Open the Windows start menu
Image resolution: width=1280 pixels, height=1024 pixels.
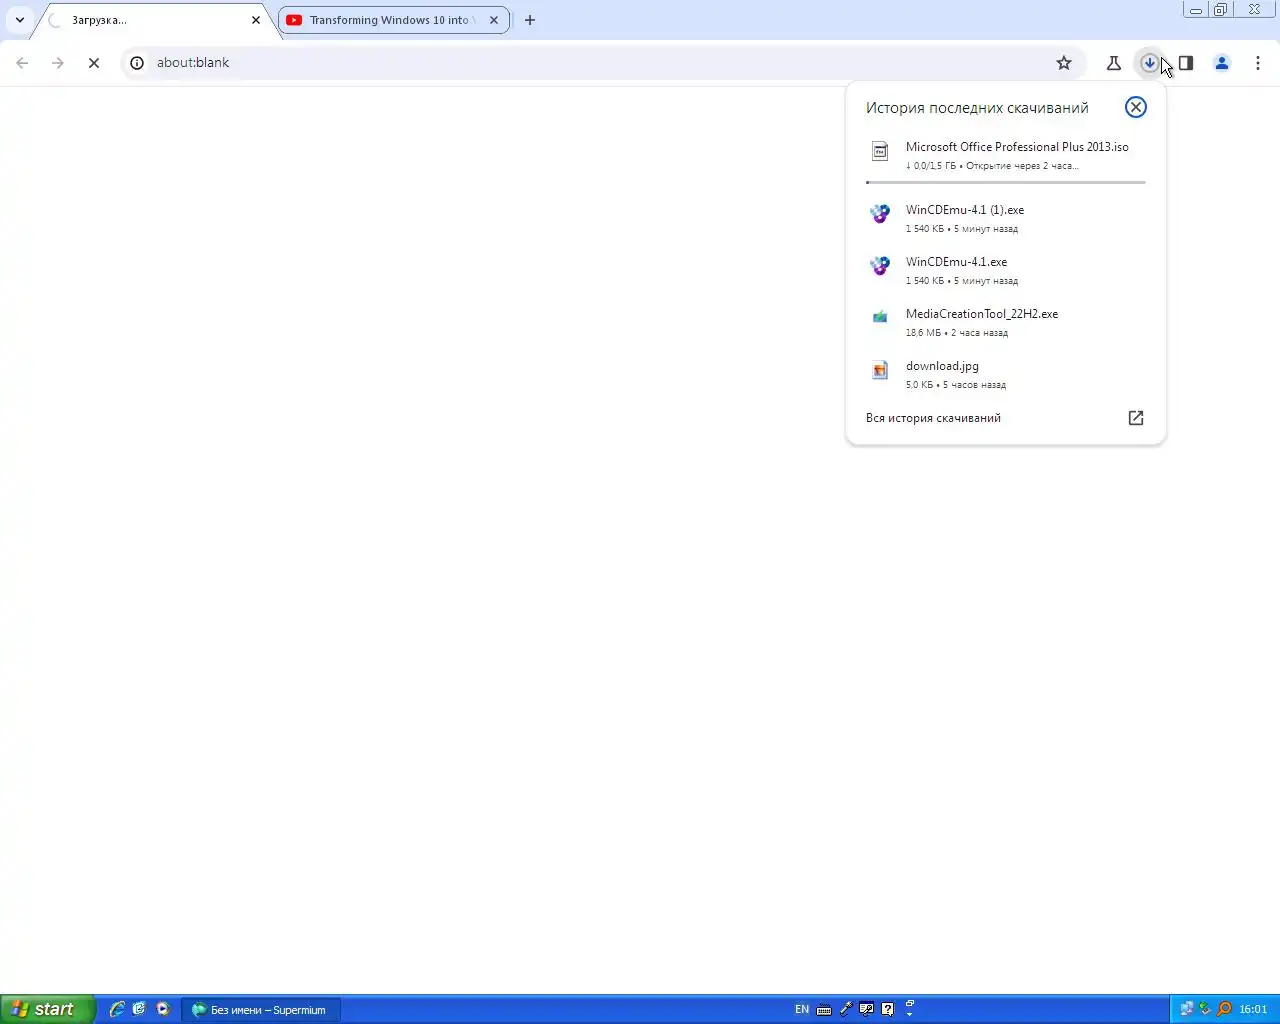[47, 1009]
